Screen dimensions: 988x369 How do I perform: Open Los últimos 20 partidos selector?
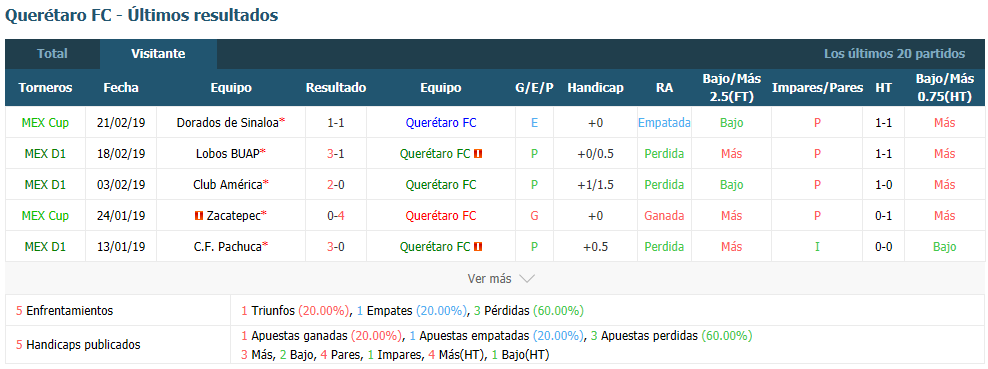pyautogui.click(x=894, y=54)
